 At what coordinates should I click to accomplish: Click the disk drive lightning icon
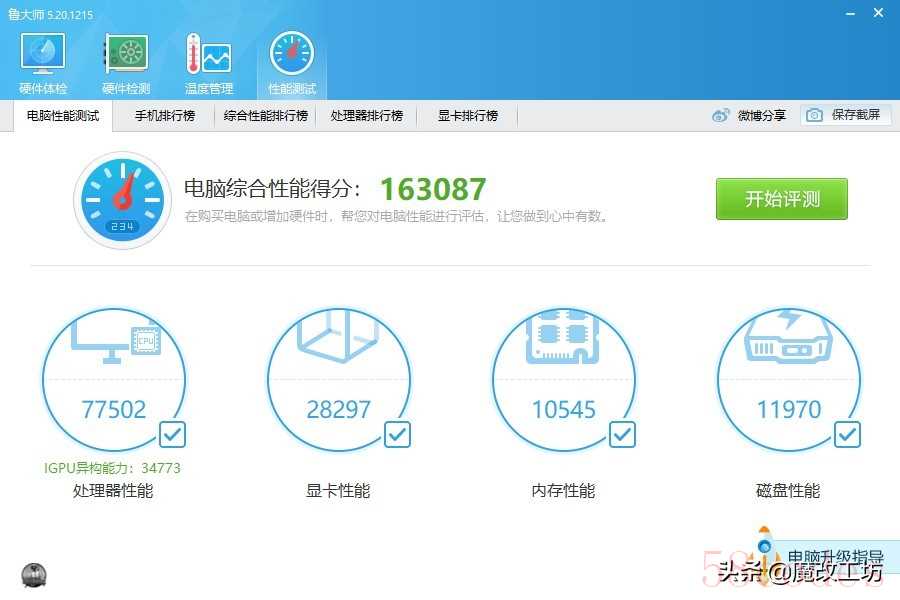point(788,336)
